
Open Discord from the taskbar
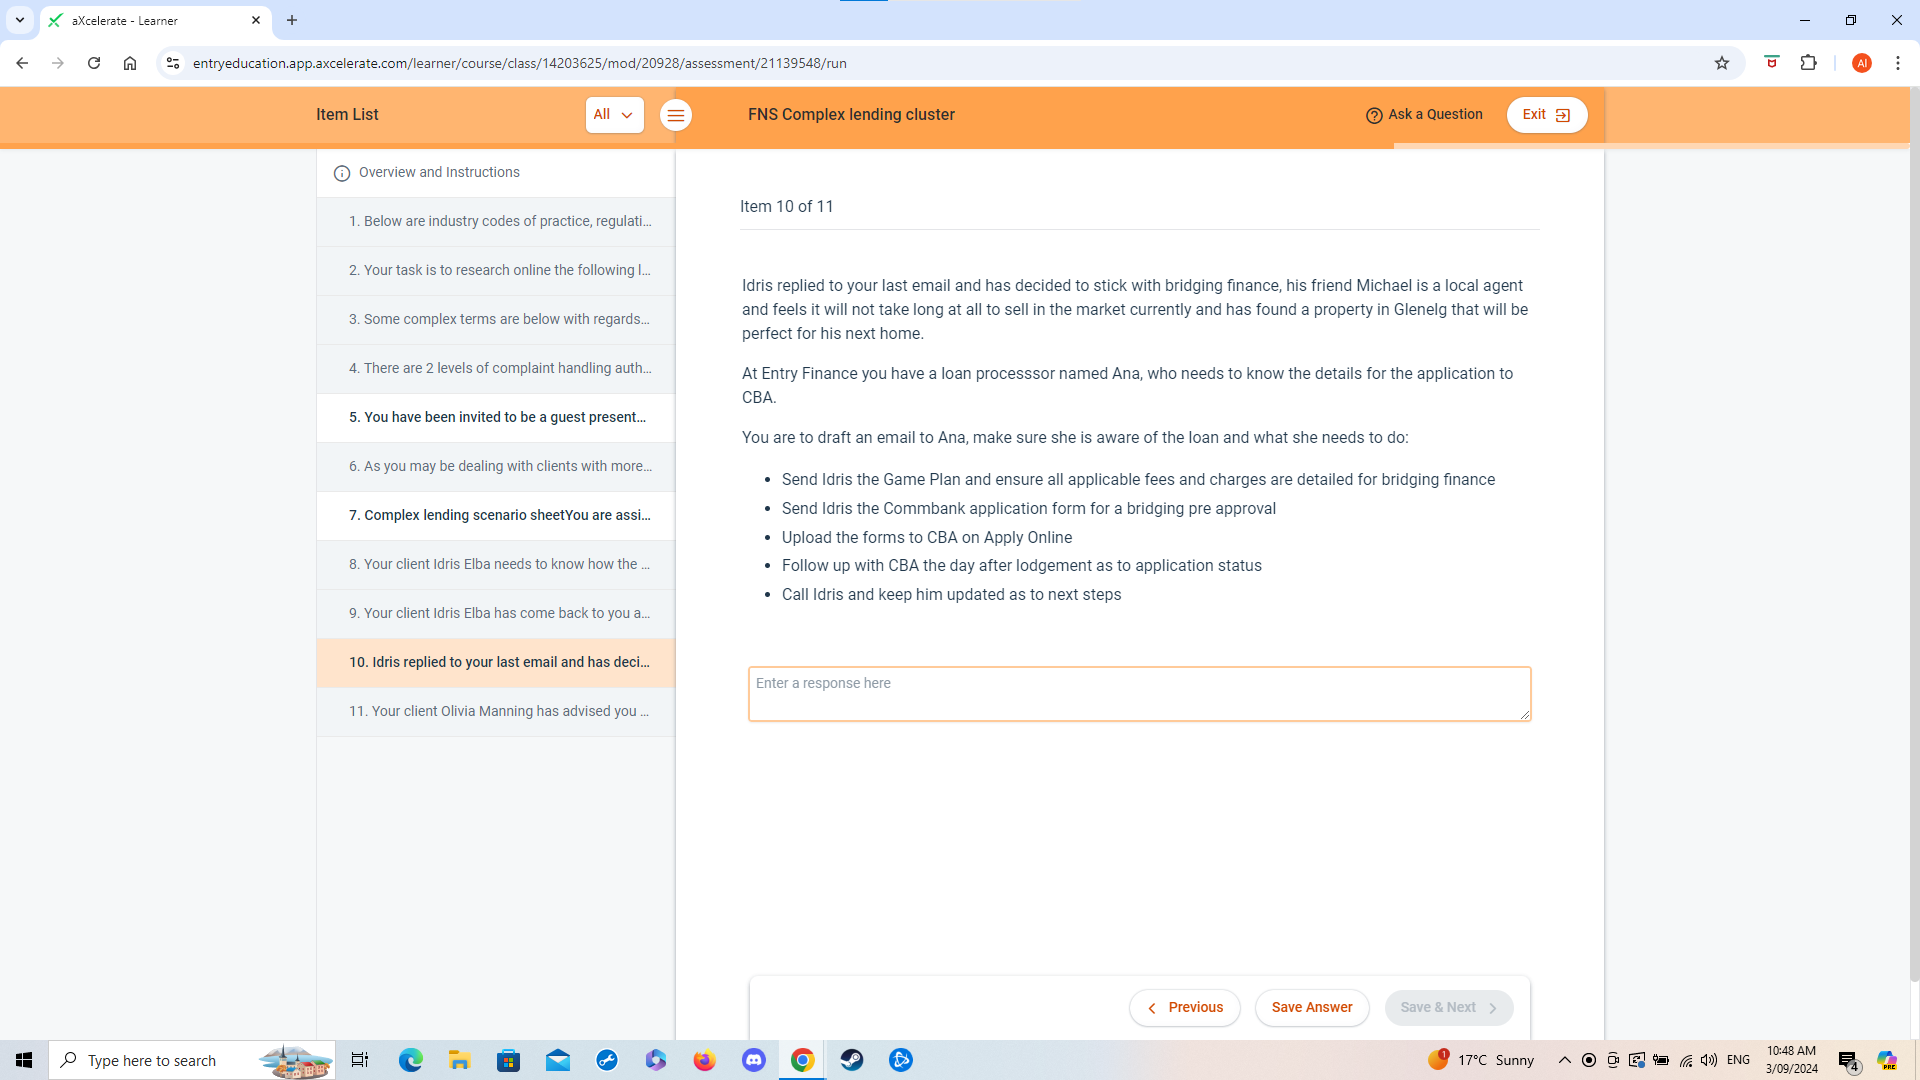[753, 1060]
